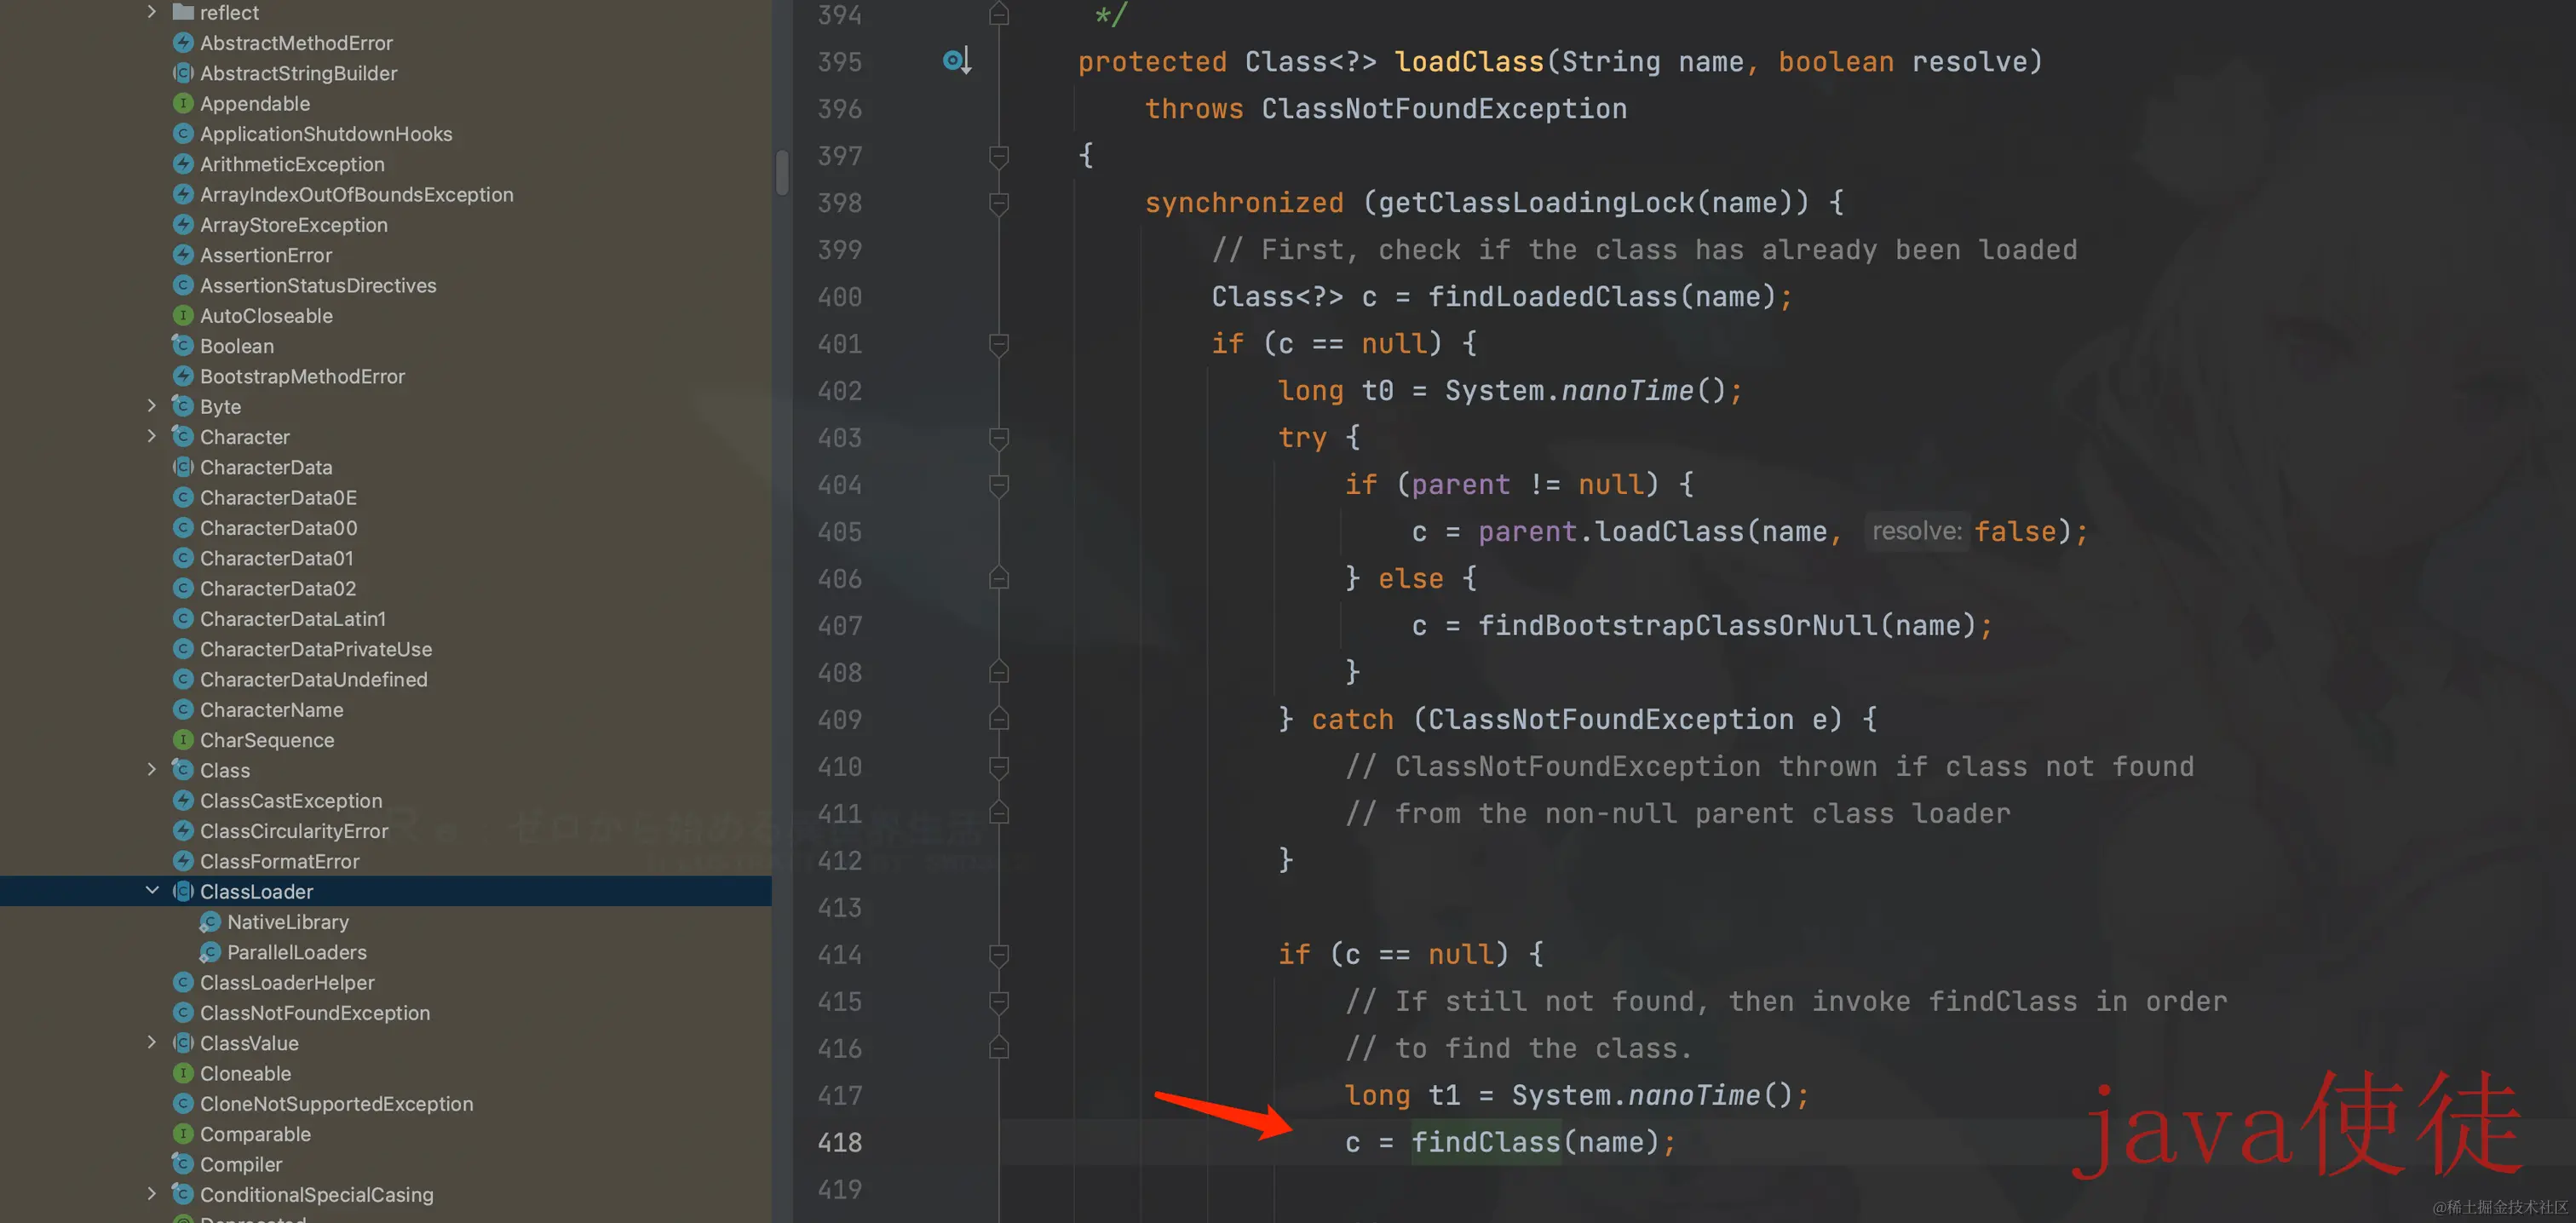Expand the Character class node

coord(151,436)
